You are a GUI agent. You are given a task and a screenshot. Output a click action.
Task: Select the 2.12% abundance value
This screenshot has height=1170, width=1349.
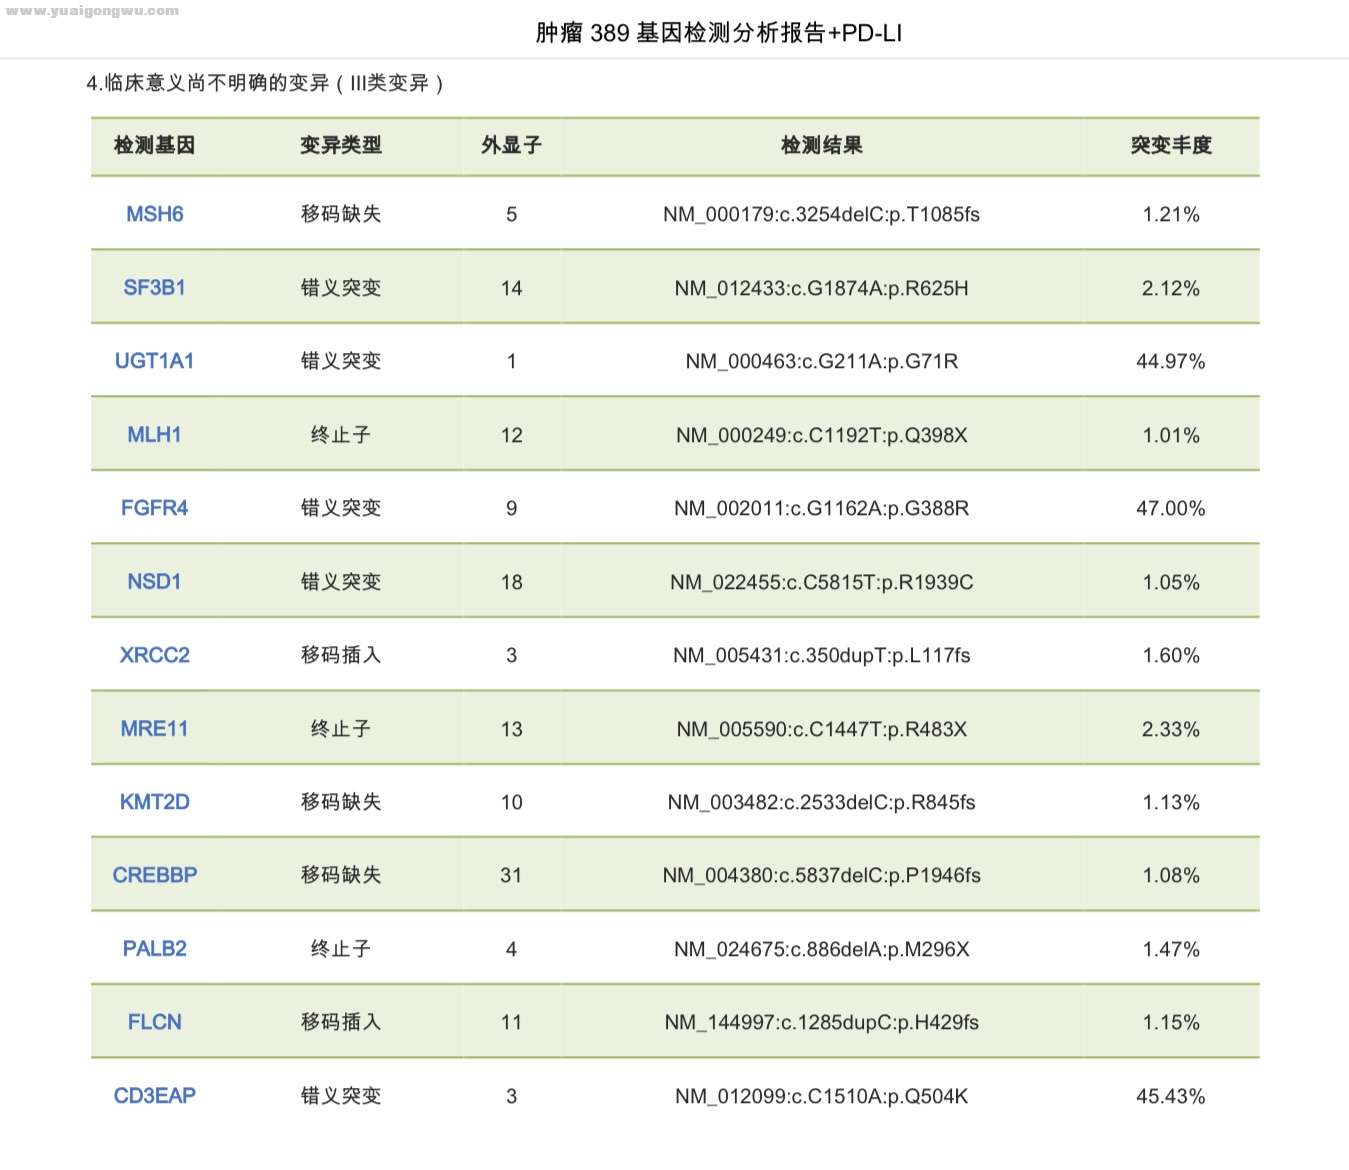point(1171,288)
